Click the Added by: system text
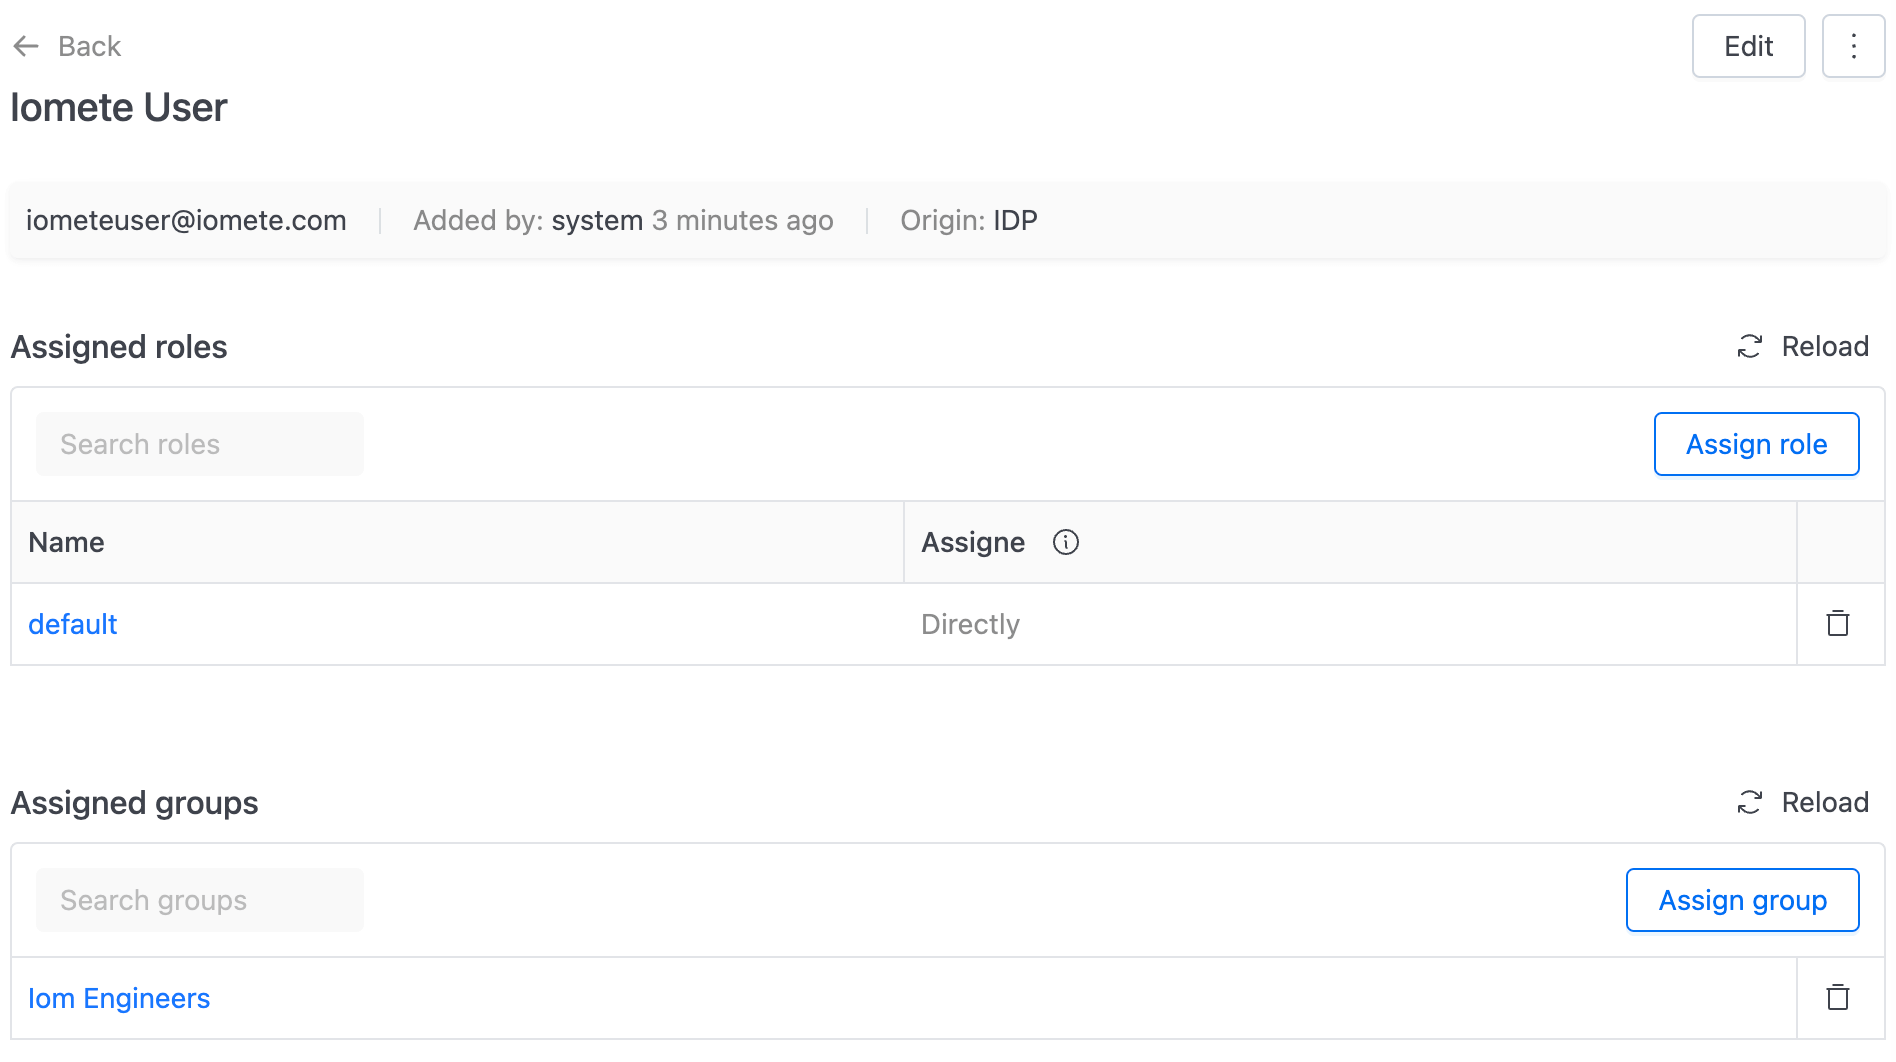The height and width of the screenshot is (1062, 1896). 528,220
